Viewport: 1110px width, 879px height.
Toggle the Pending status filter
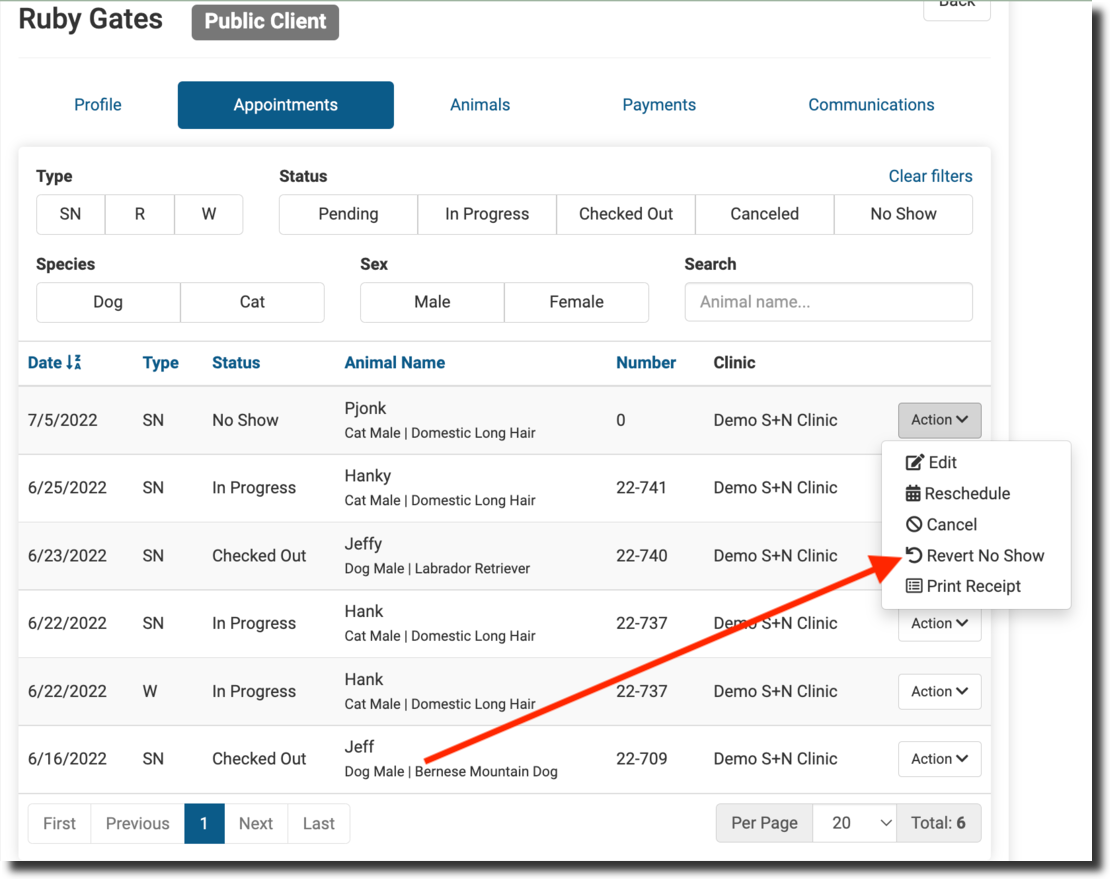348,214
